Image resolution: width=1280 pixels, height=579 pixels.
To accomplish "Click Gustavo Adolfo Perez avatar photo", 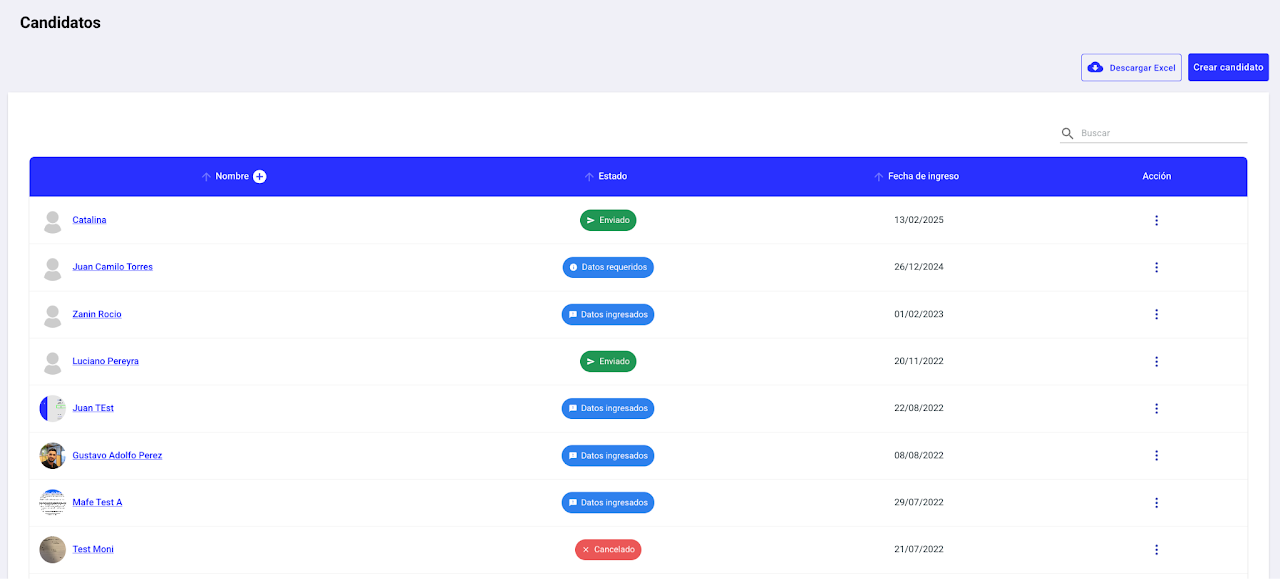I will point(52,455).
